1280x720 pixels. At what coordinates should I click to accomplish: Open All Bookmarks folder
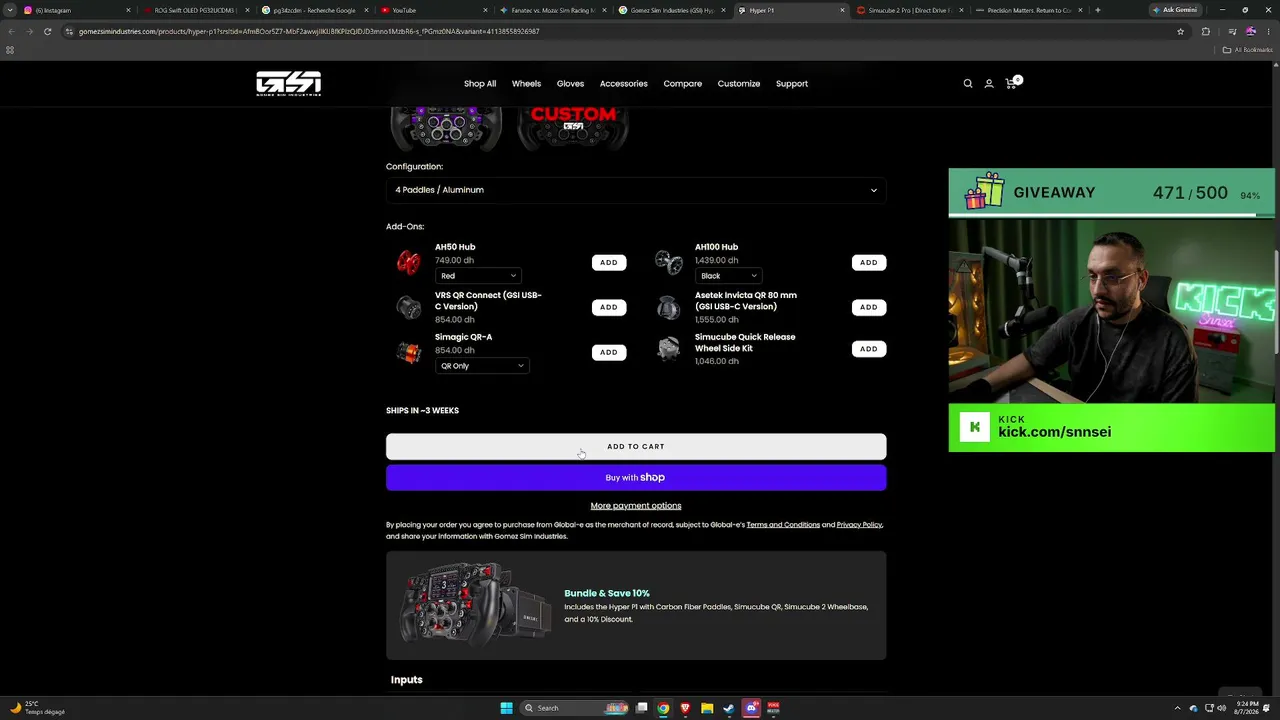(1250, 50)
